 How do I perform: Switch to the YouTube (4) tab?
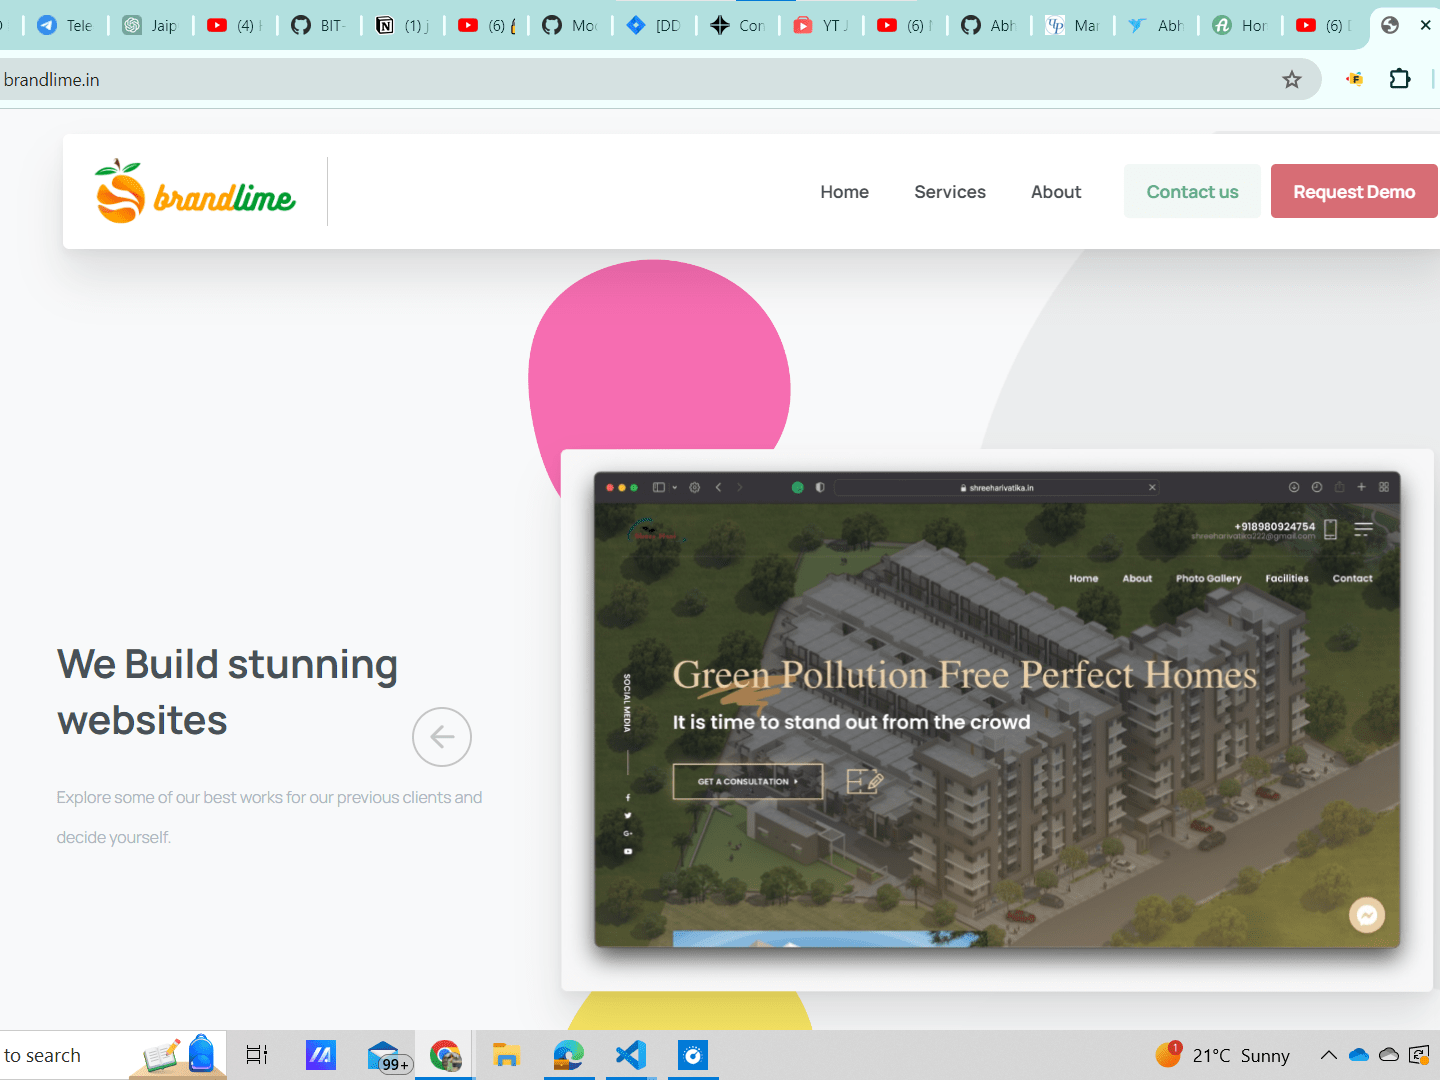235,25
